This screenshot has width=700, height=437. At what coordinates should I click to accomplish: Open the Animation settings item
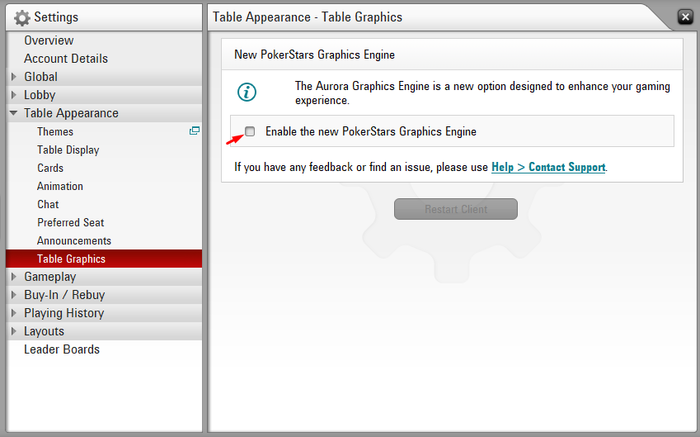[60, 186]
